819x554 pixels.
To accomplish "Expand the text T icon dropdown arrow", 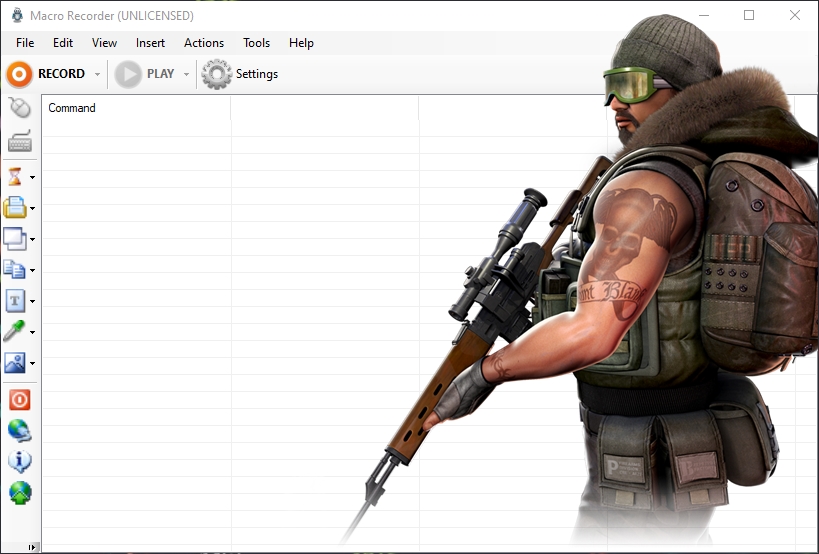I will pyautogui.click(x=32, y=301).
